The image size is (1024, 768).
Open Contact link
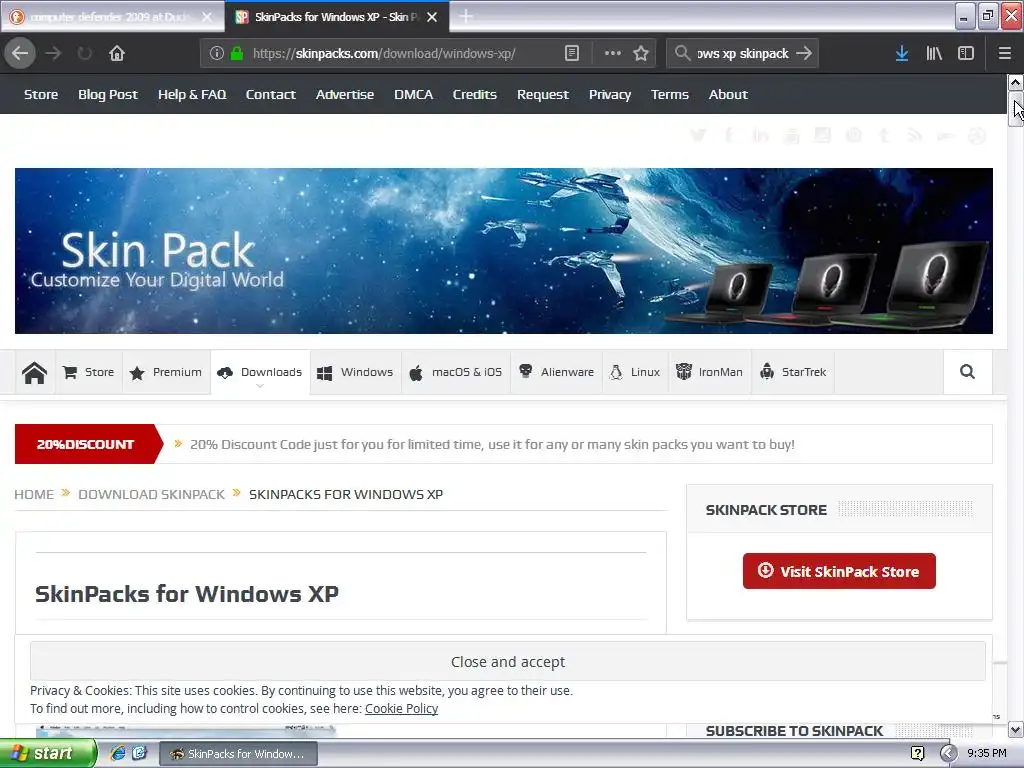270,95
